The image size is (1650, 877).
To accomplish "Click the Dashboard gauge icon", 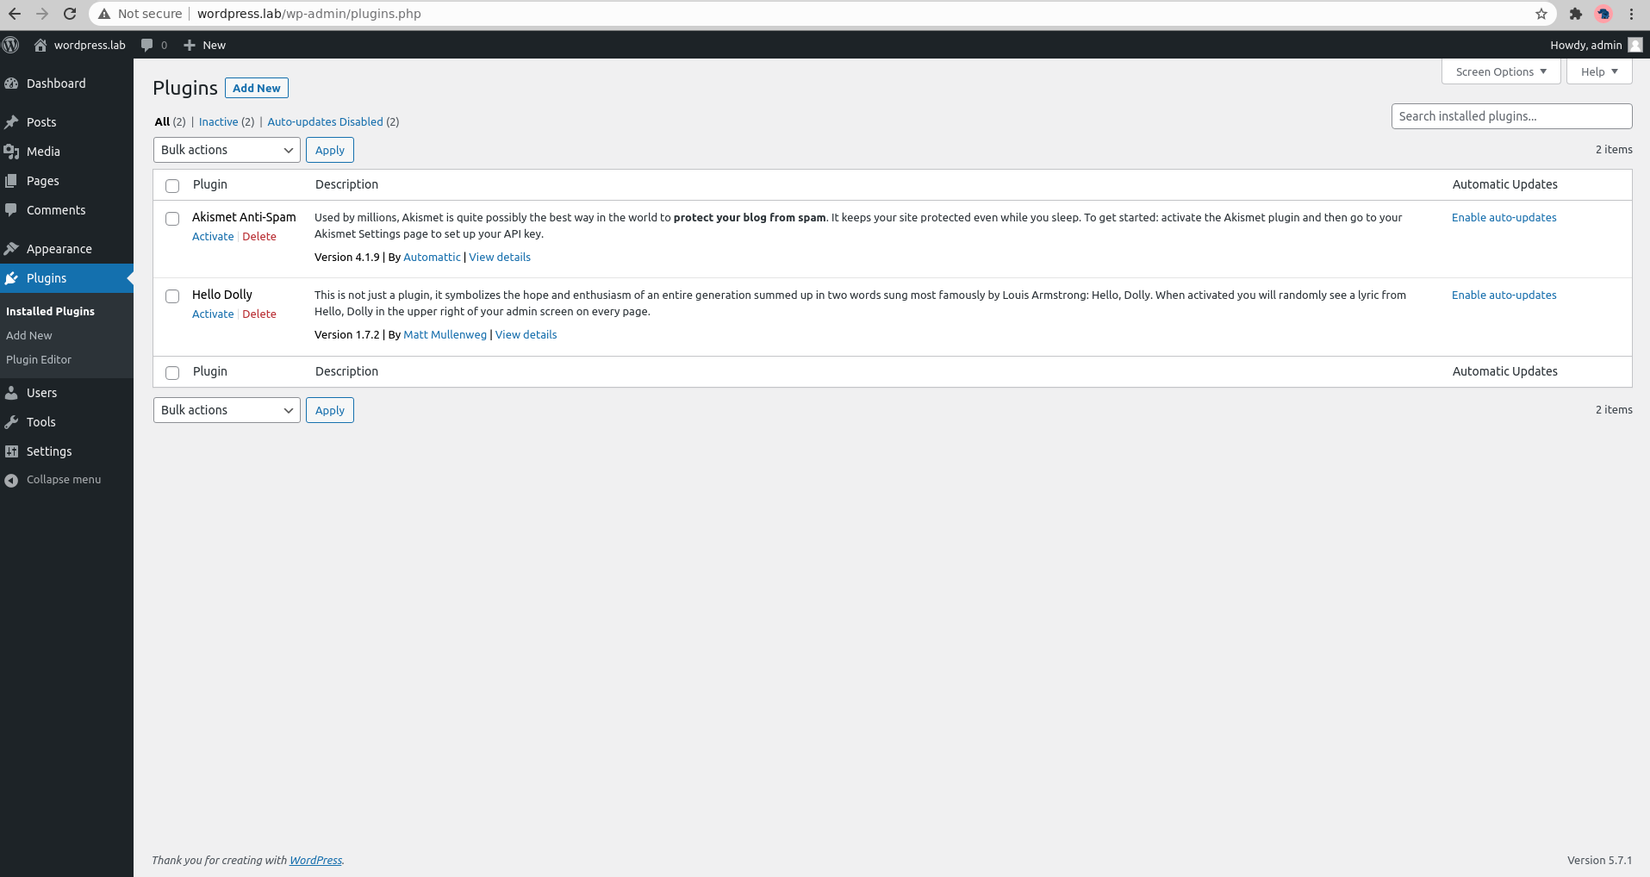I will (x=12, y=84).
